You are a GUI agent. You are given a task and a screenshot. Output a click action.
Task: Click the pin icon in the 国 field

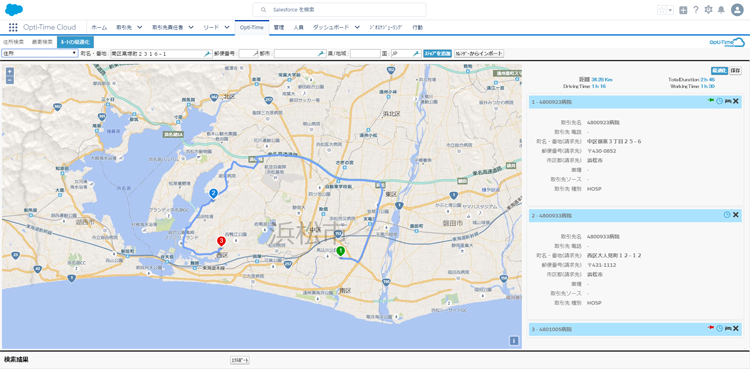(417, 54)
